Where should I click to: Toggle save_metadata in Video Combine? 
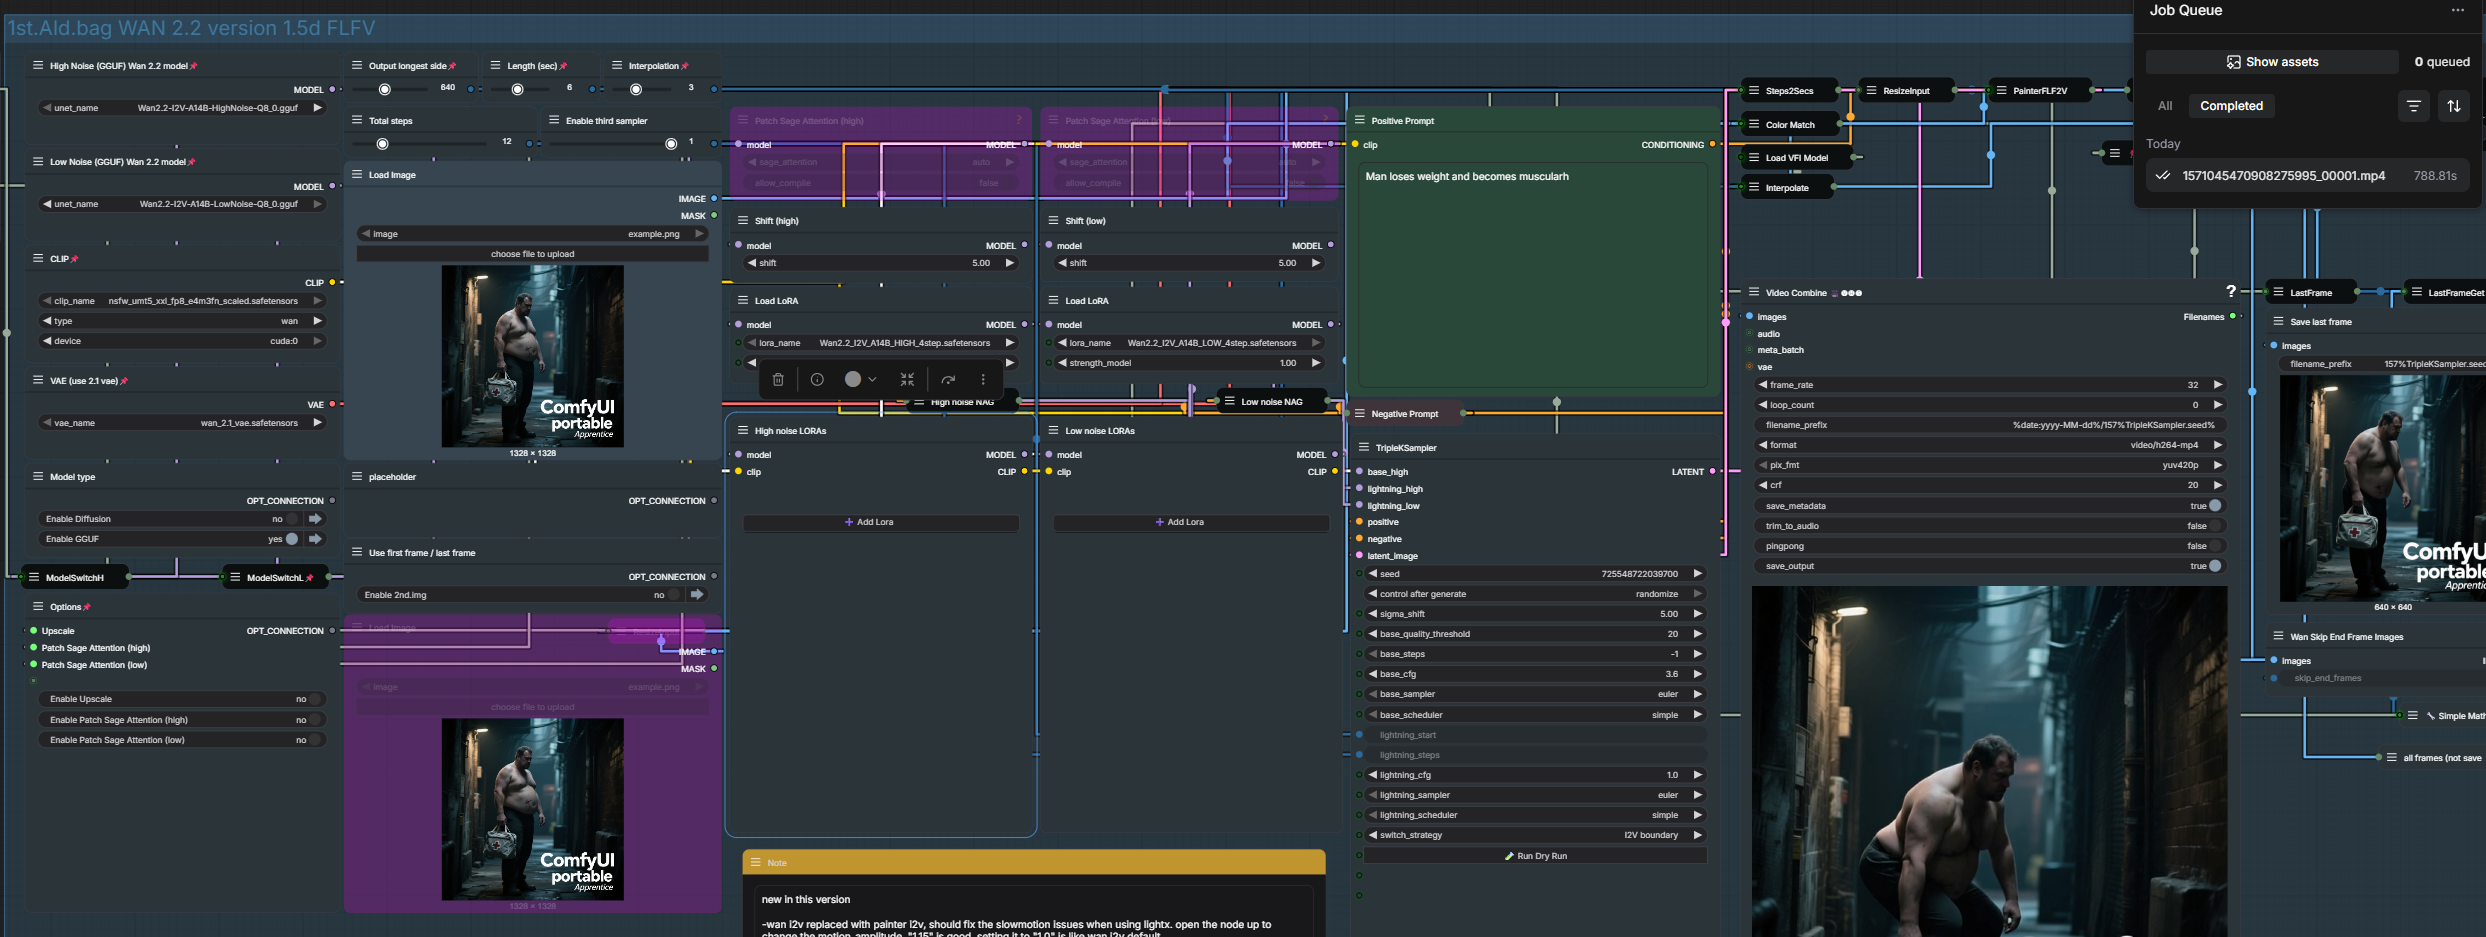coord(2215,506)
